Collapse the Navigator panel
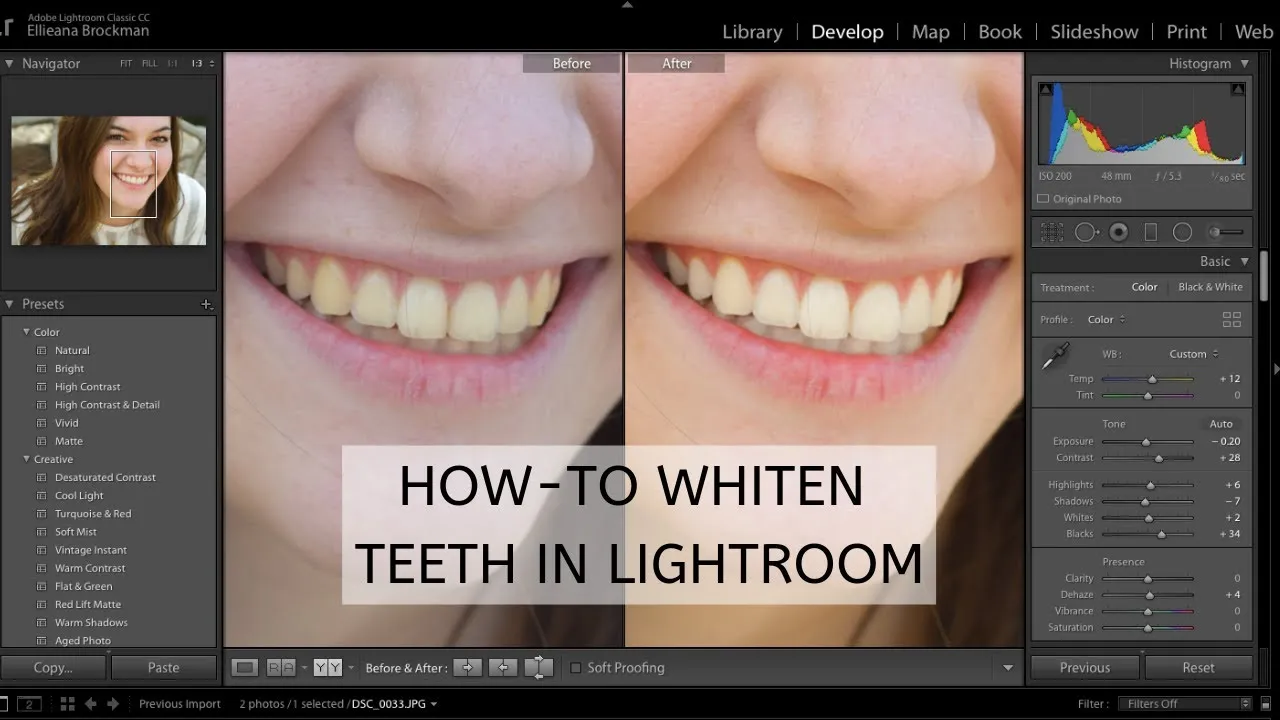 [9, 64]
